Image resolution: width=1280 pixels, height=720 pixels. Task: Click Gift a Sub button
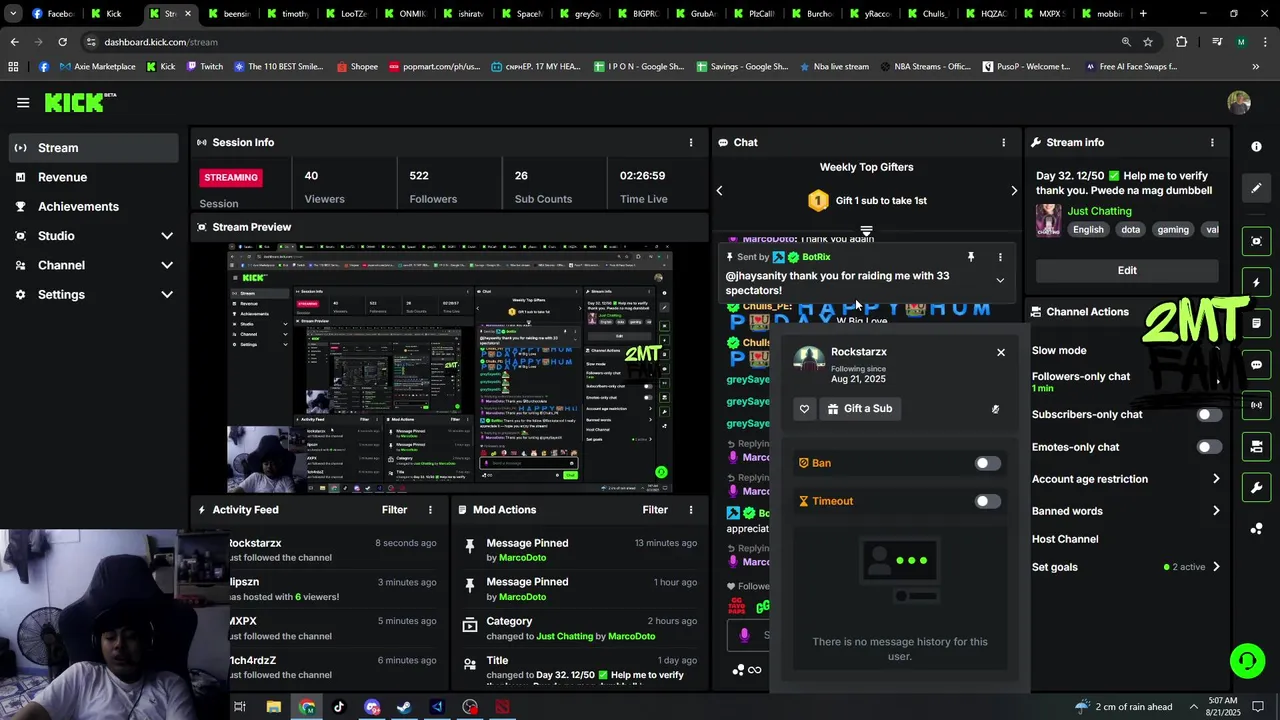[860, 408]
